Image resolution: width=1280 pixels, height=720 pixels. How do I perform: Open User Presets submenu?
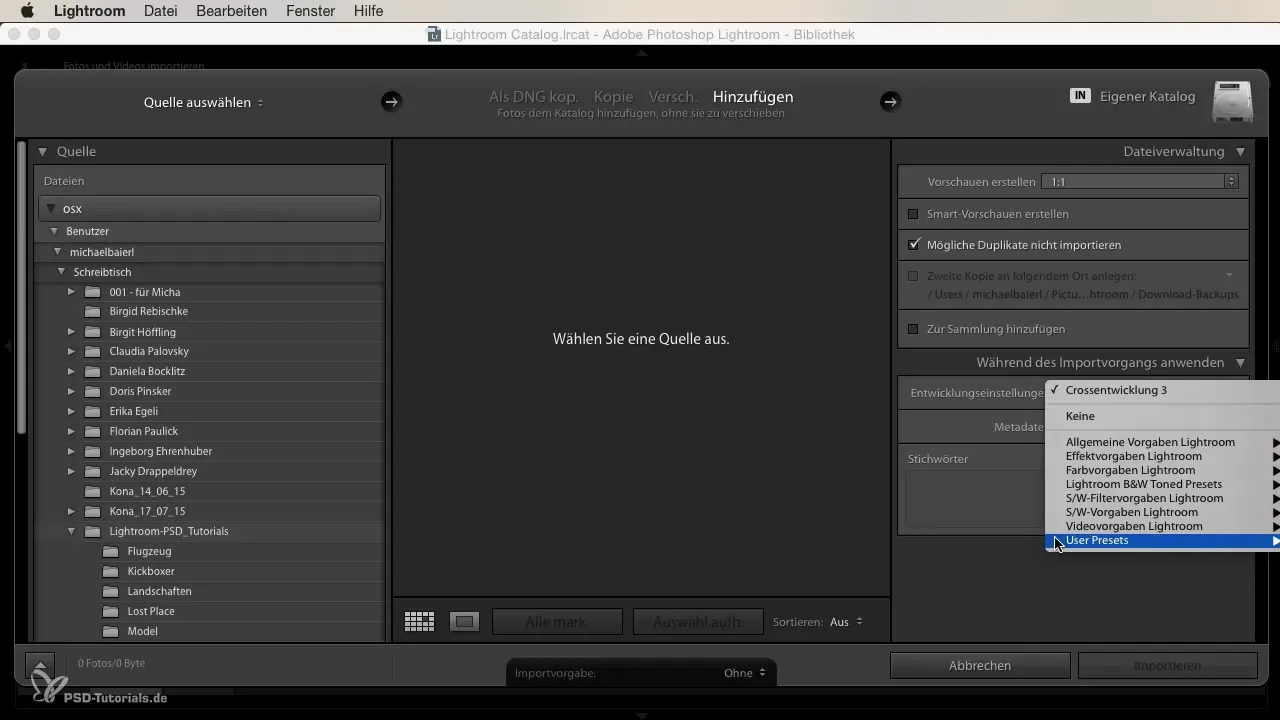click(1163, 540)
